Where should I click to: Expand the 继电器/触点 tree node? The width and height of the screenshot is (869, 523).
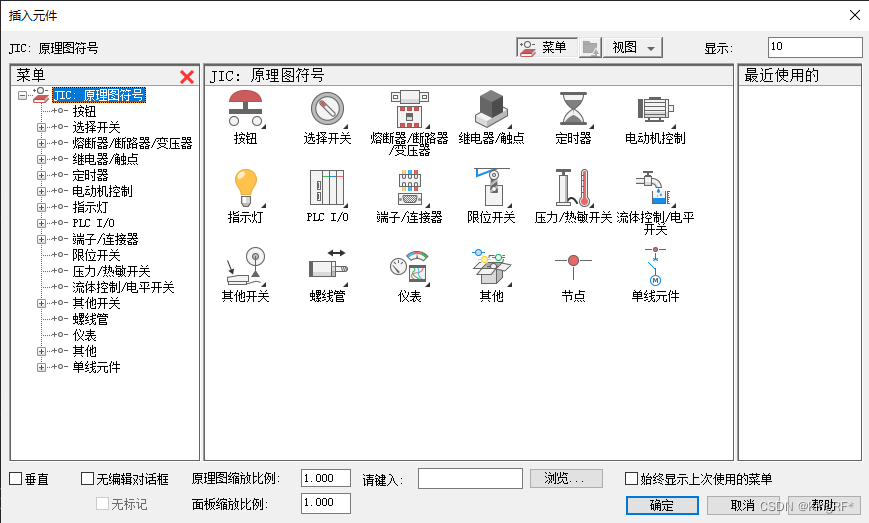tap(41, 160)
